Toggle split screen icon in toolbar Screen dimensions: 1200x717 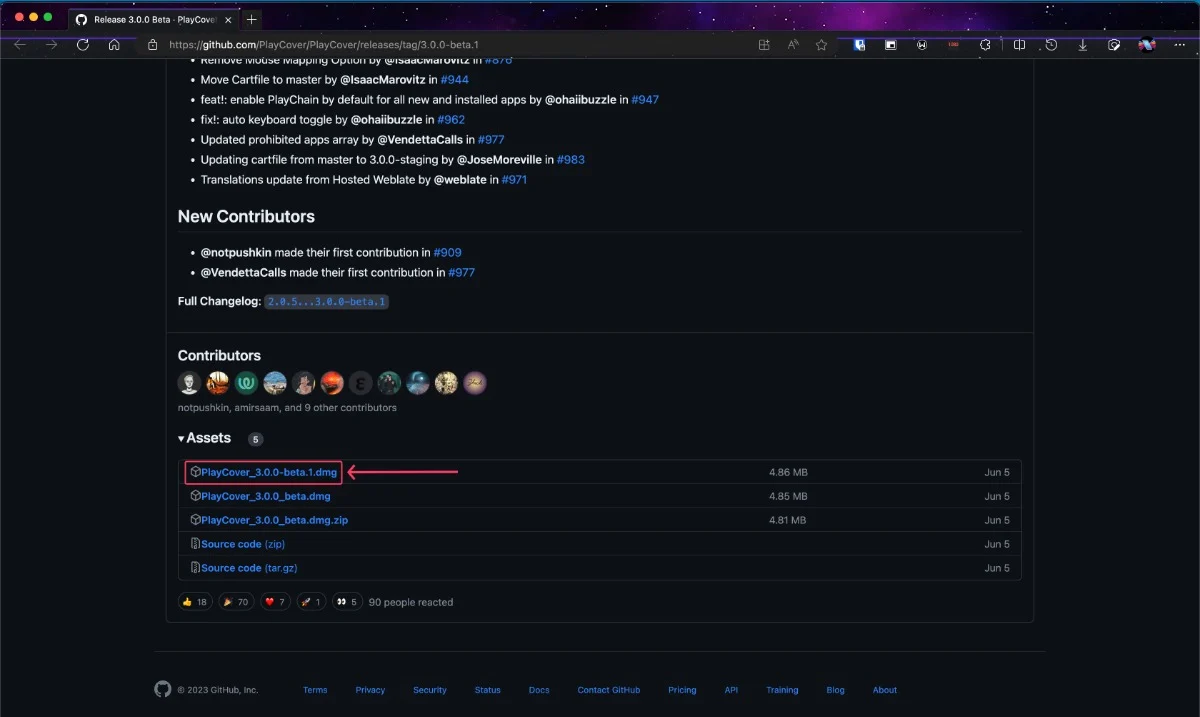pyautogui.click(x=1019, y=45)
